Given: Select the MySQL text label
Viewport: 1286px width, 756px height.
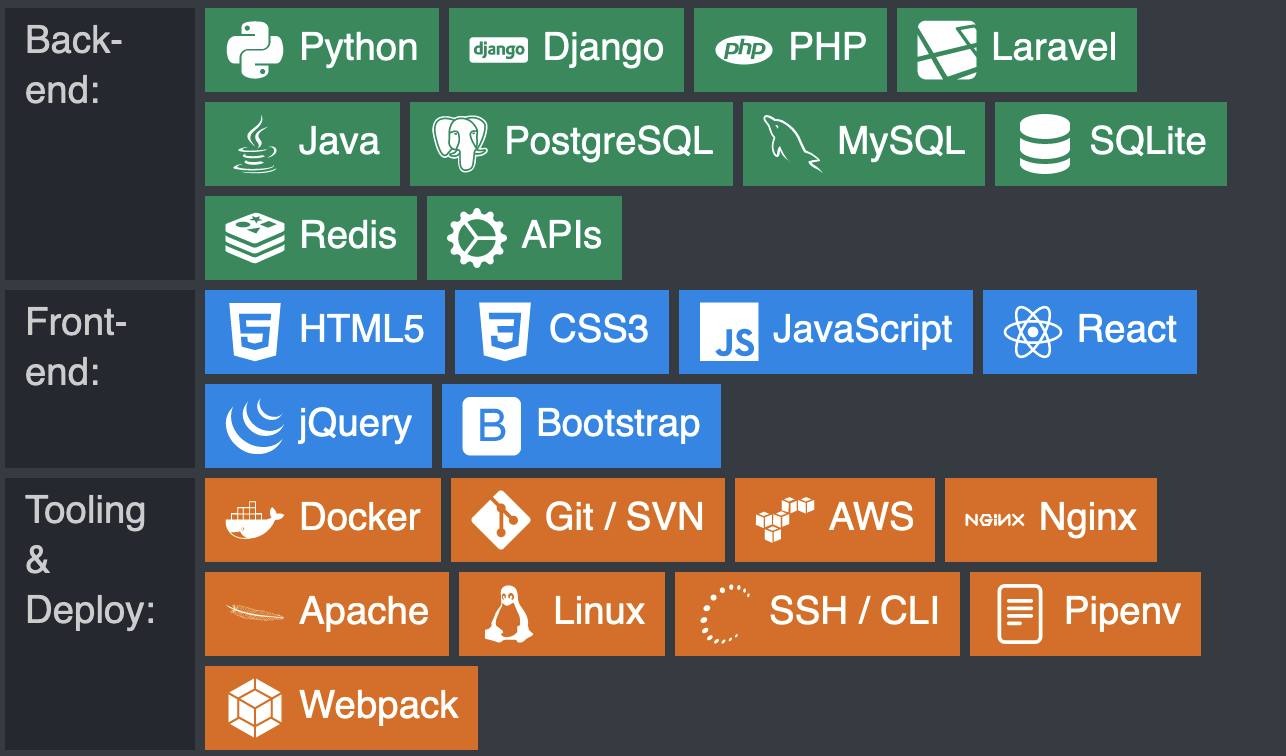Looking at the screenshot, I should (901, 142).
